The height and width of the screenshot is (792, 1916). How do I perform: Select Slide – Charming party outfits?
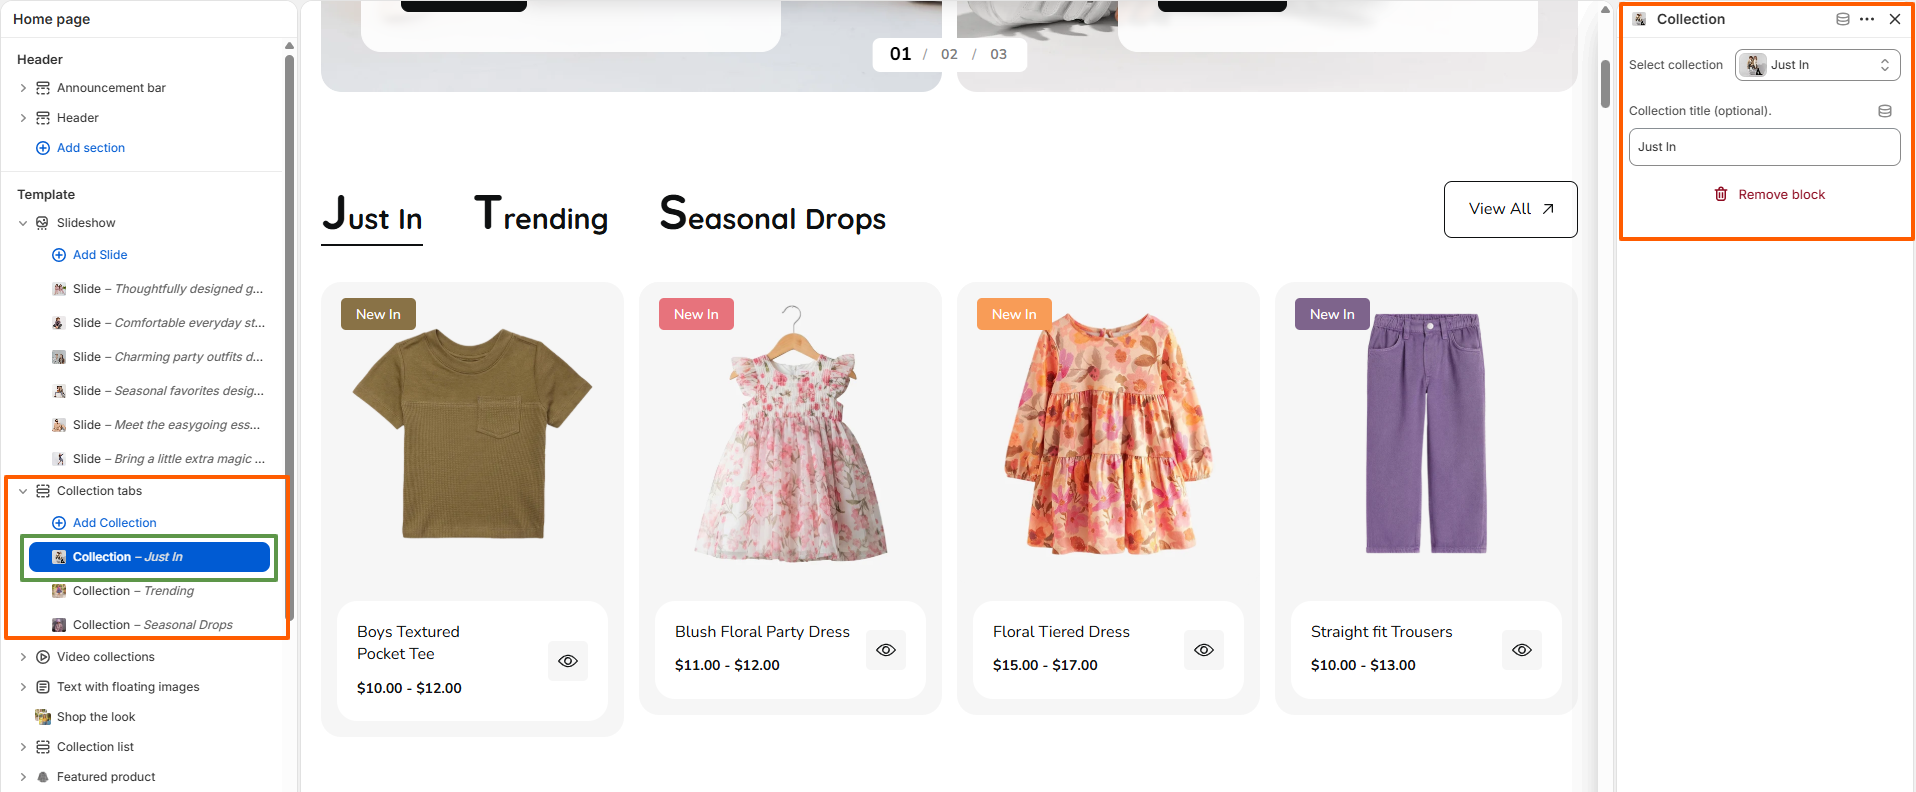(x=149, y=357)
